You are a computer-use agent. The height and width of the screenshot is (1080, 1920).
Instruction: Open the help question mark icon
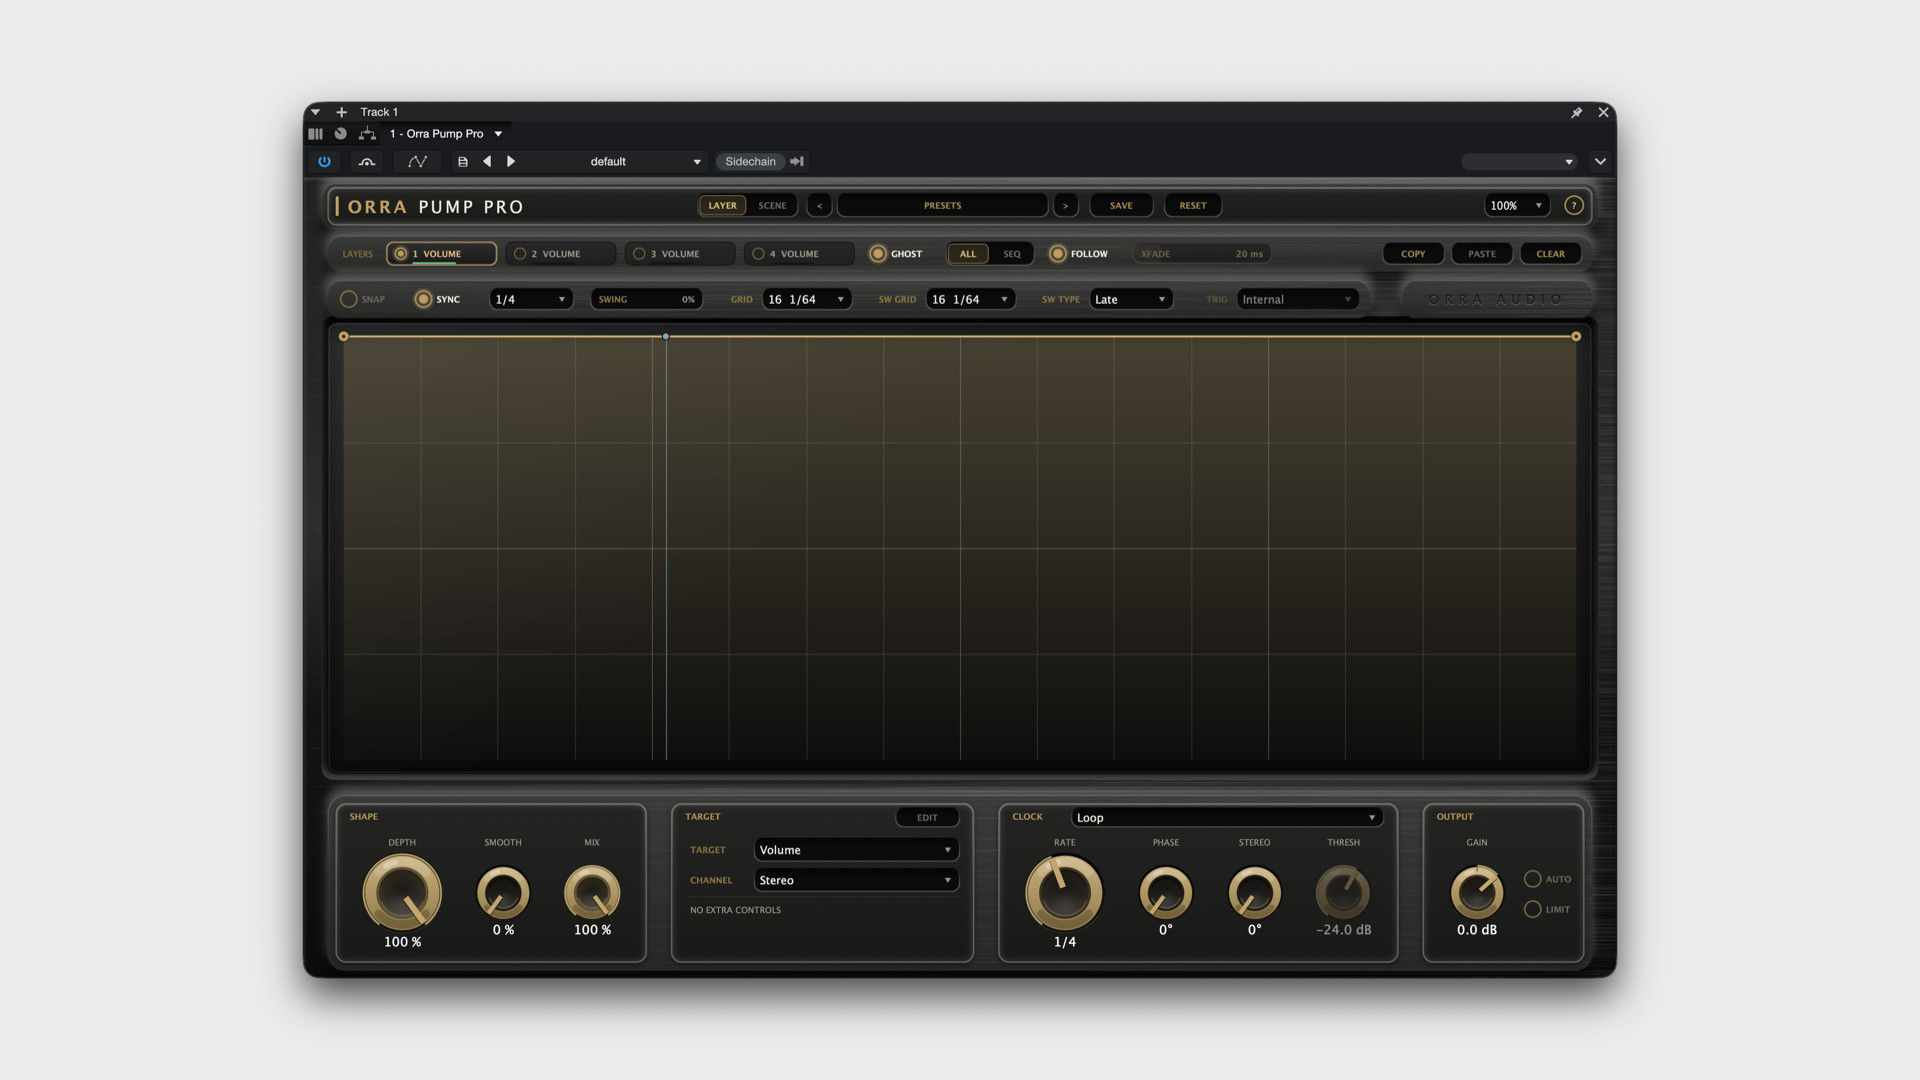pyautogui.click(x=1573, y=205)
